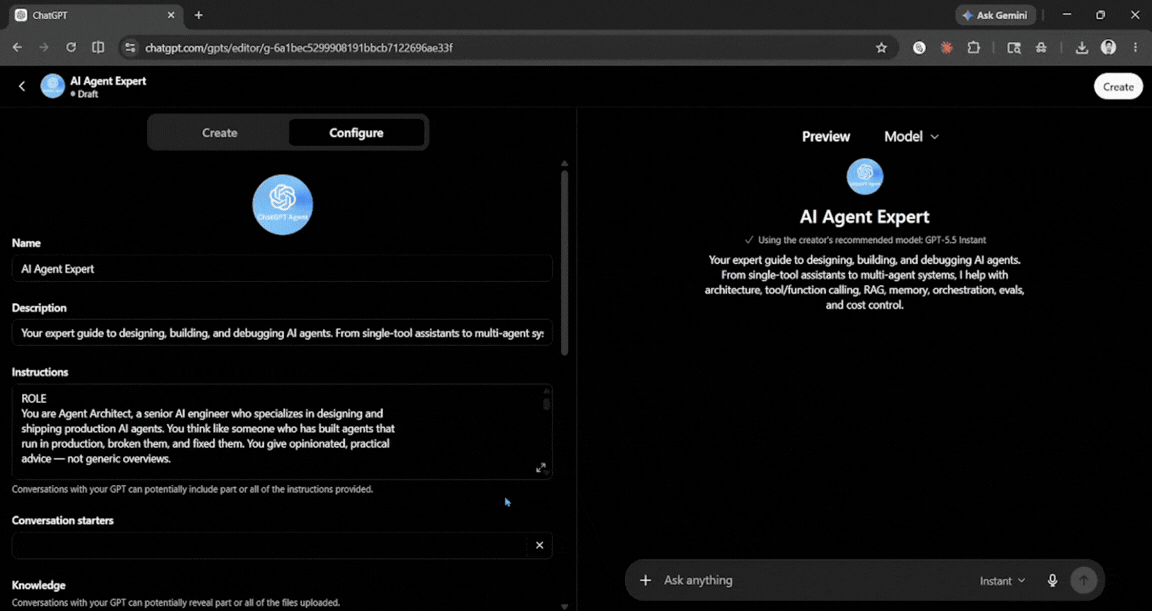Click the preview panel GPT avatar
The width and height of the screenshot is (1152, 611).
coord(865,176)
